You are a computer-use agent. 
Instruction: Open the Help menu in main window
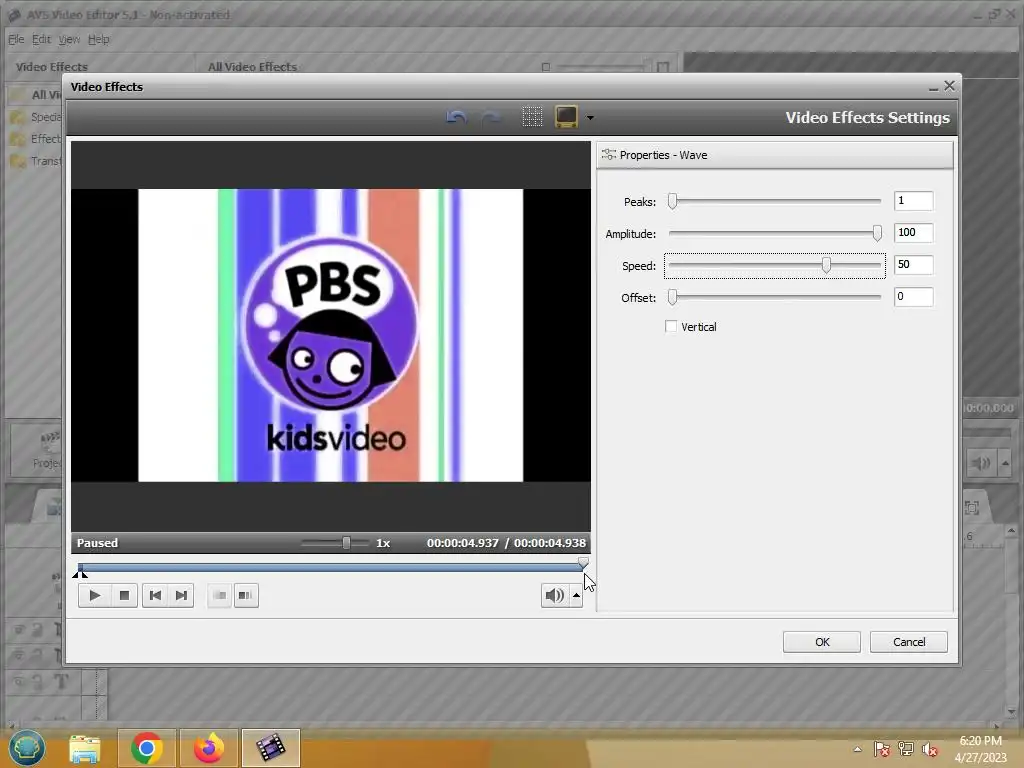99,39
